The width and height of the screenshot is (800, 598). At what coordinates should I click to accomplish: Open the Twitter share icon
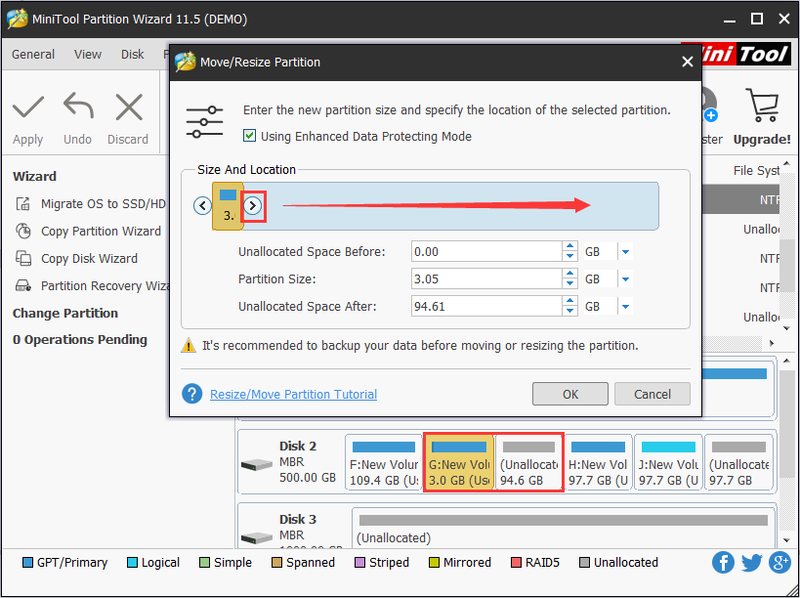pyautogui.click(x=752, y=563)
